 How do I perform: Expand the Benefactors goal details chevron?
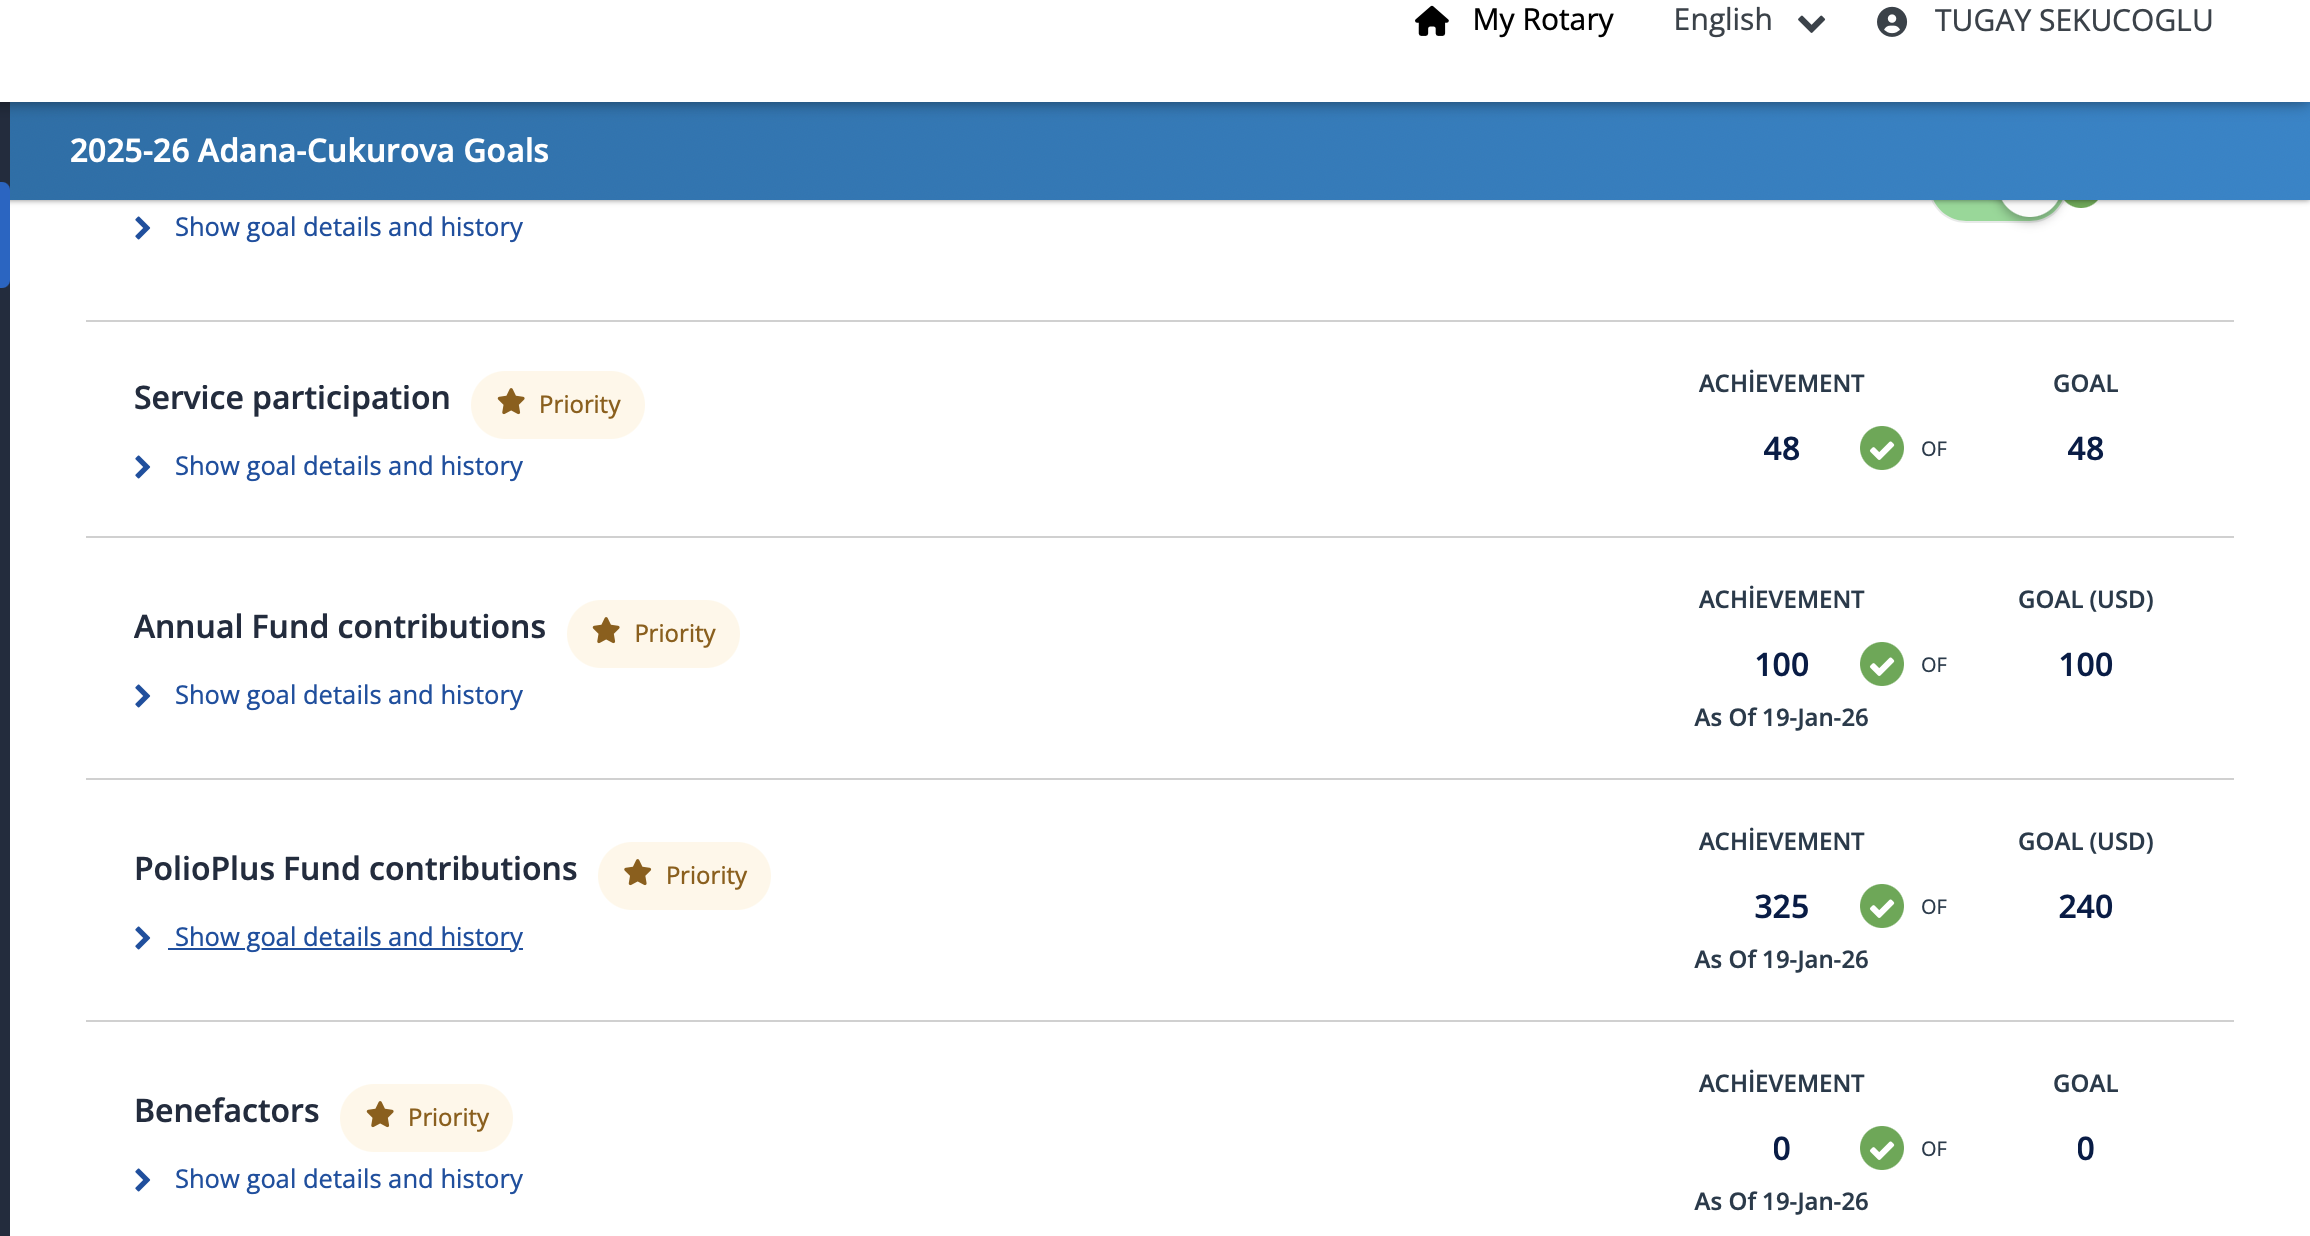[x=143, y=1180]
